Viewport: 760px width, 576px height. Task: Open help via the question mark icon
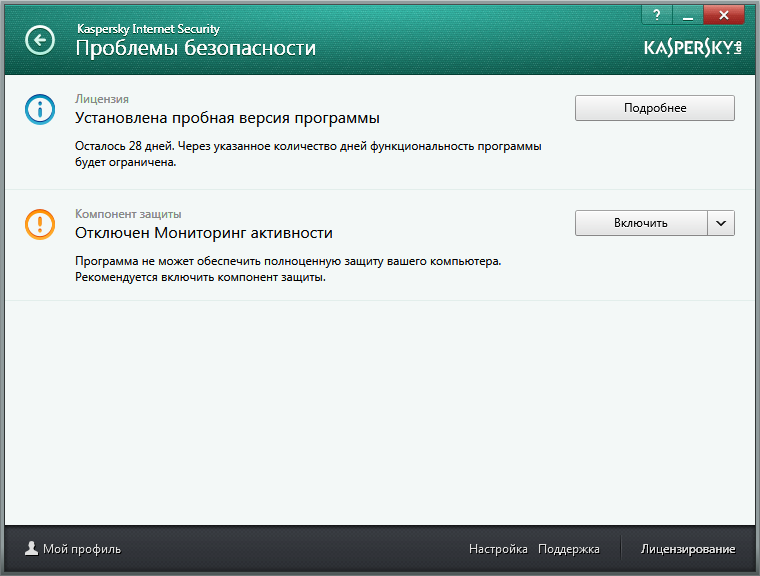(x=657, y=15)
